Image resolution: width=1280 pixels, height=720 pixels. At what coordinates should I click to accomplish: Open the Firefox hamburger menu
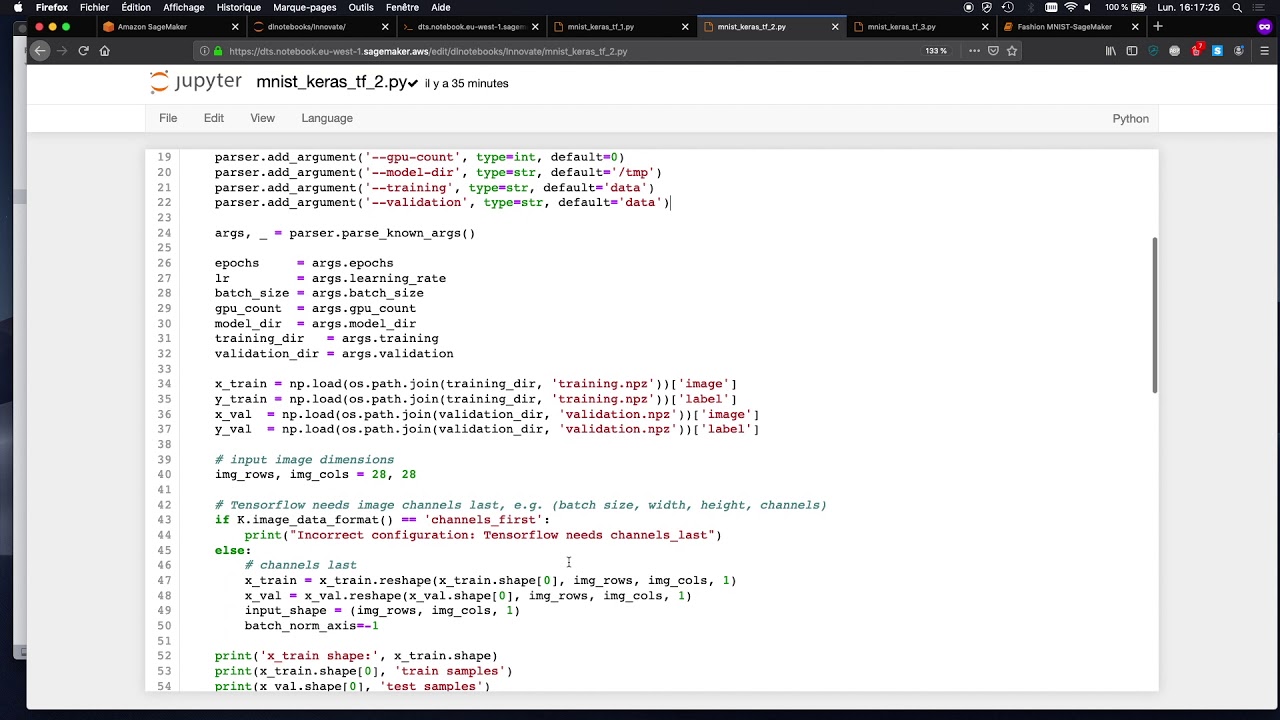pyautogui.click(x=1264, y=51)
